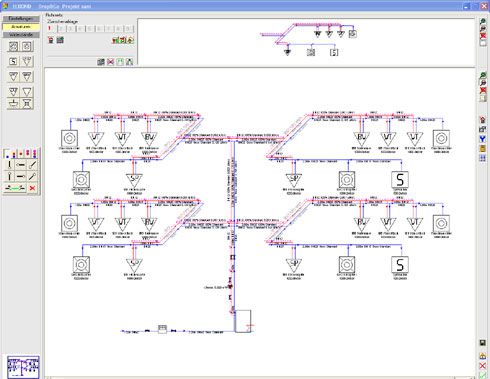The image size is (490, 379).
Task: Pick the first square appliance icon in the palette
Action: pos(13,46)
